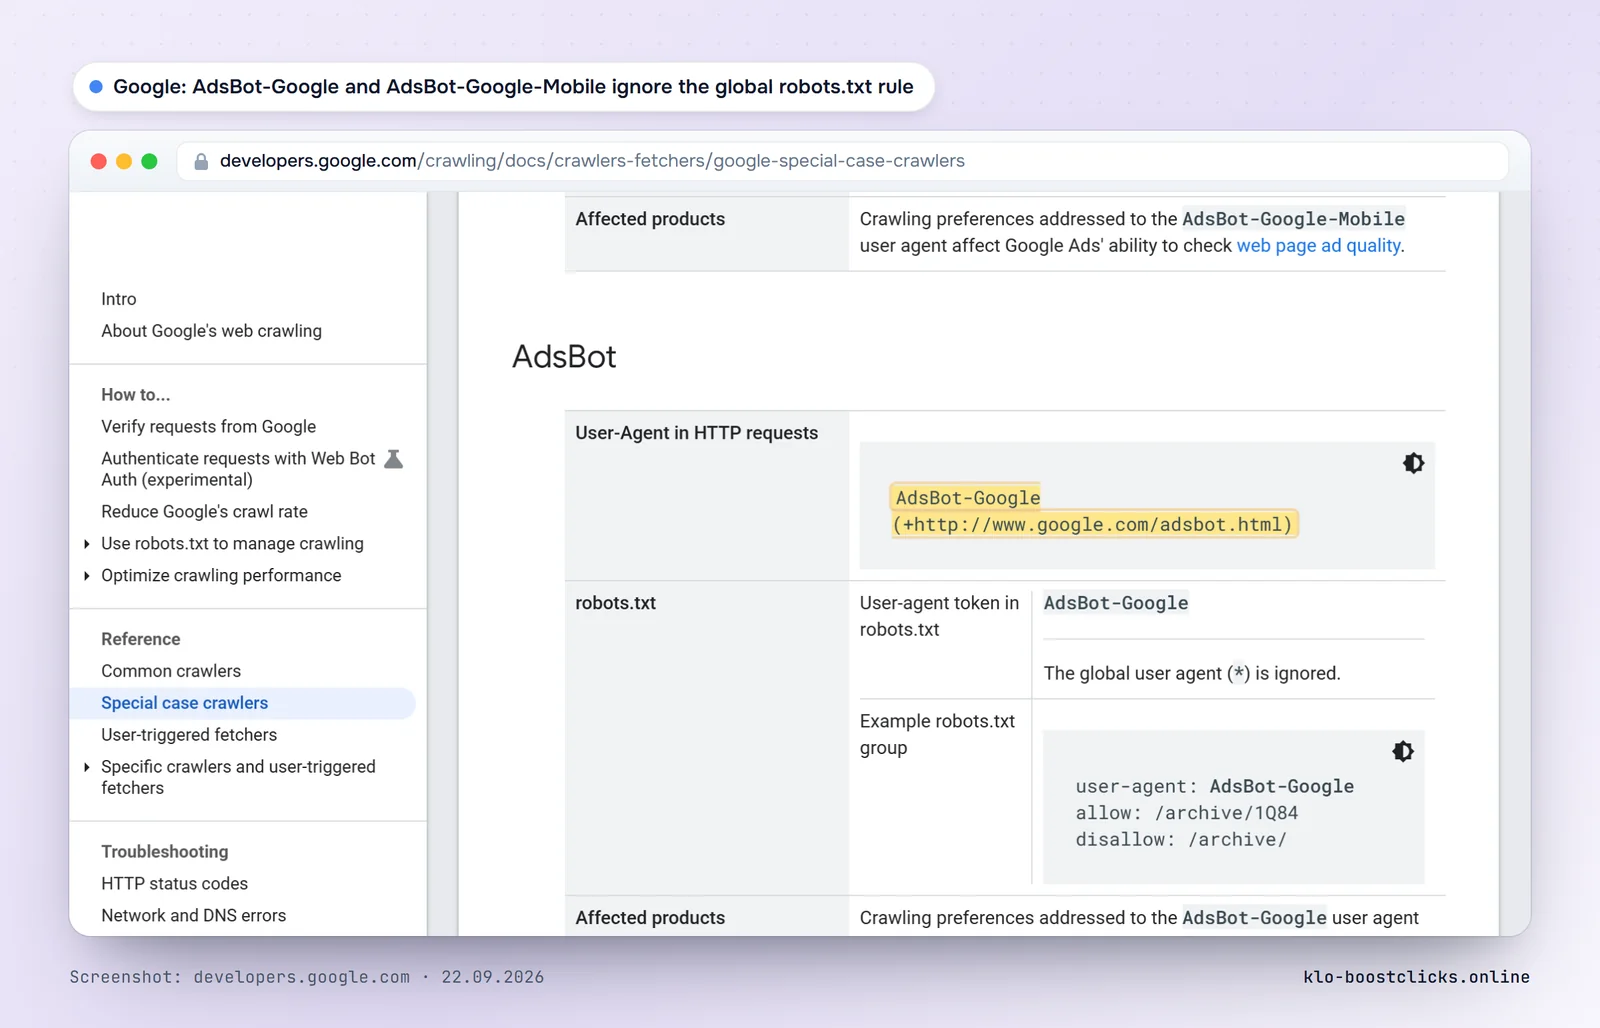Expand Optimize crawling performance section
The width and height of the screenshot is (1600, 1028).
pos(87,576)
